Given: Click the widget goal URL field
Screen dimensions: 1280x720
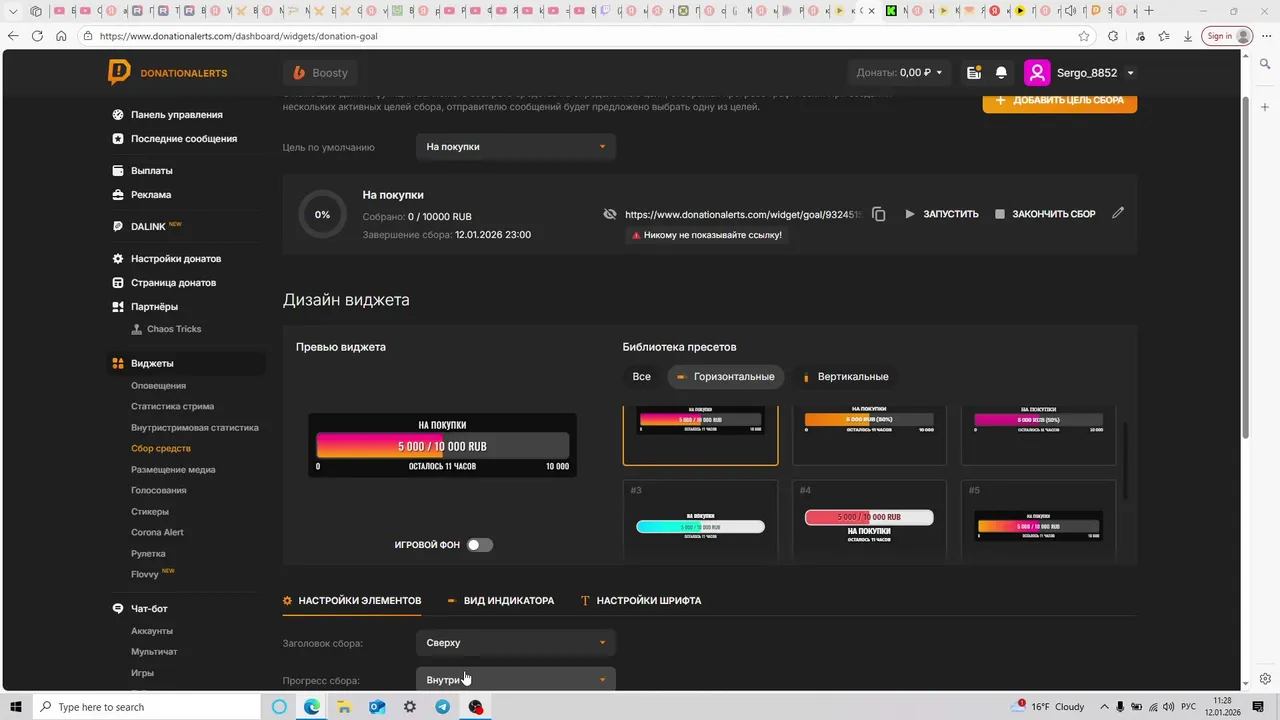Looking at the screenshot, I should (x=743, y=214).
